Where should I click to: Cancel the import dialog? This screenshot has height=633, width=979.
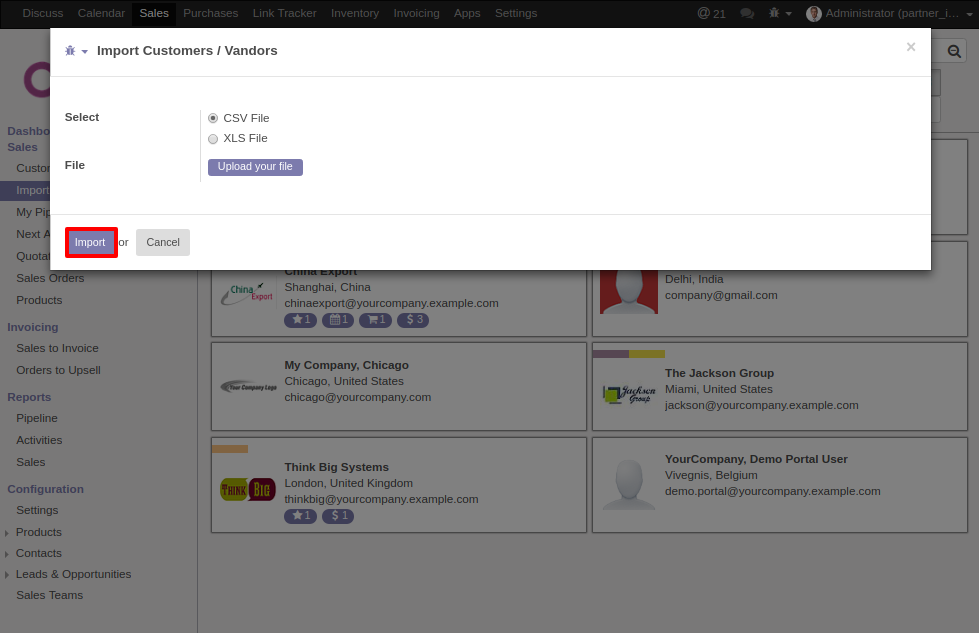pos(163,242)
